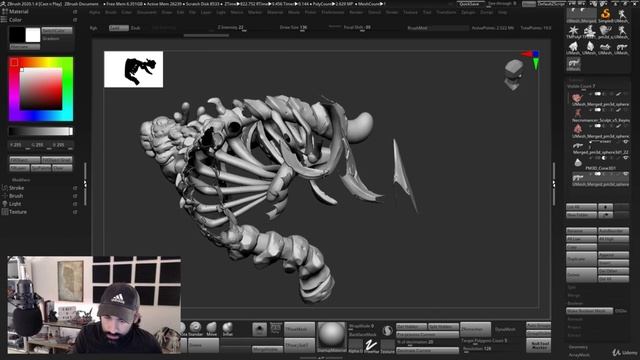Open the Alpha menu

(x=95, y=12)
